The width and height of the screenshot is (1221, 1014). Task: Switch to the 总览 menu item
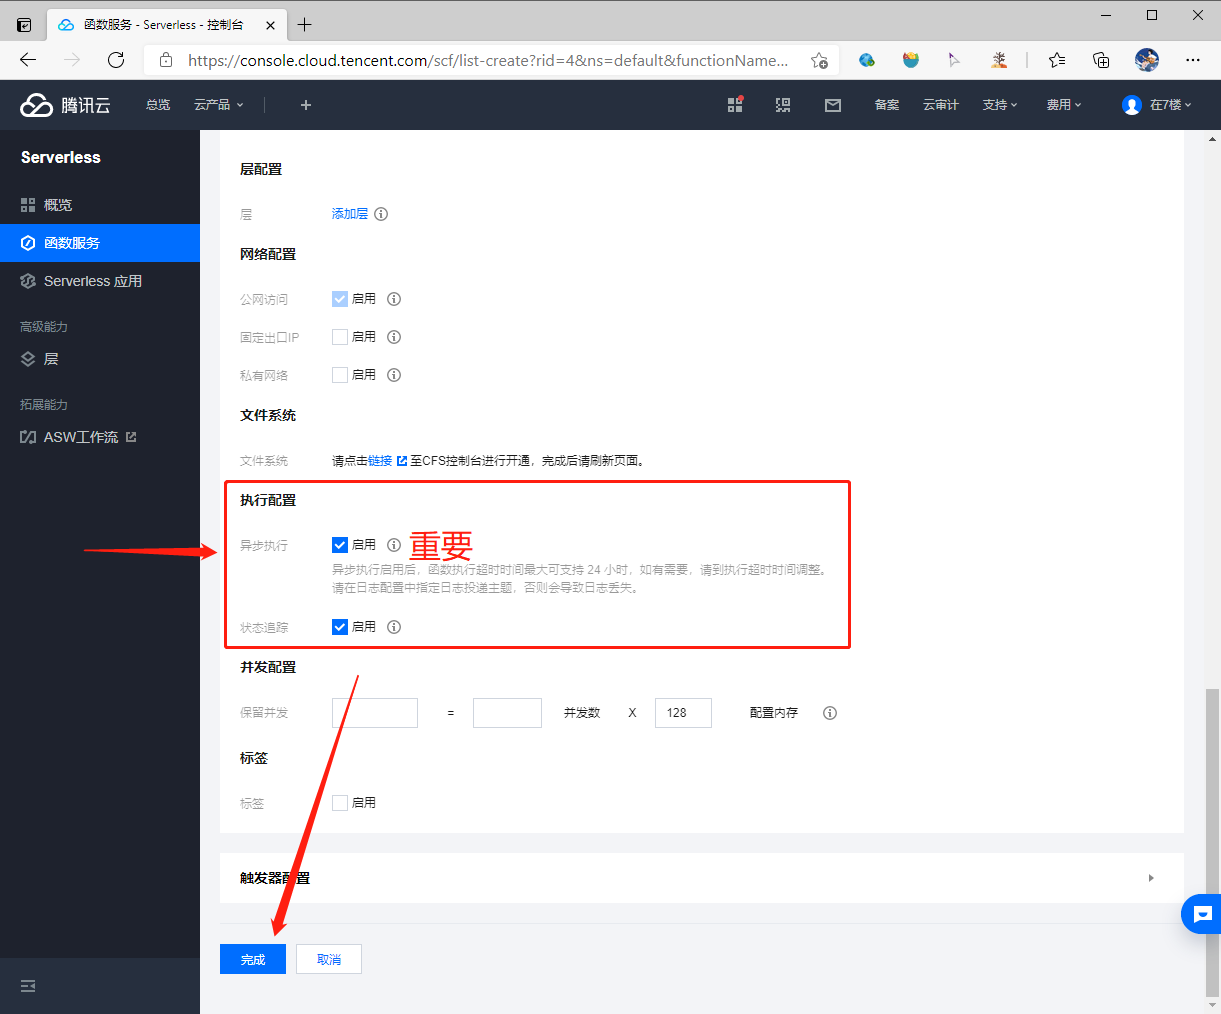click(157, 104)
